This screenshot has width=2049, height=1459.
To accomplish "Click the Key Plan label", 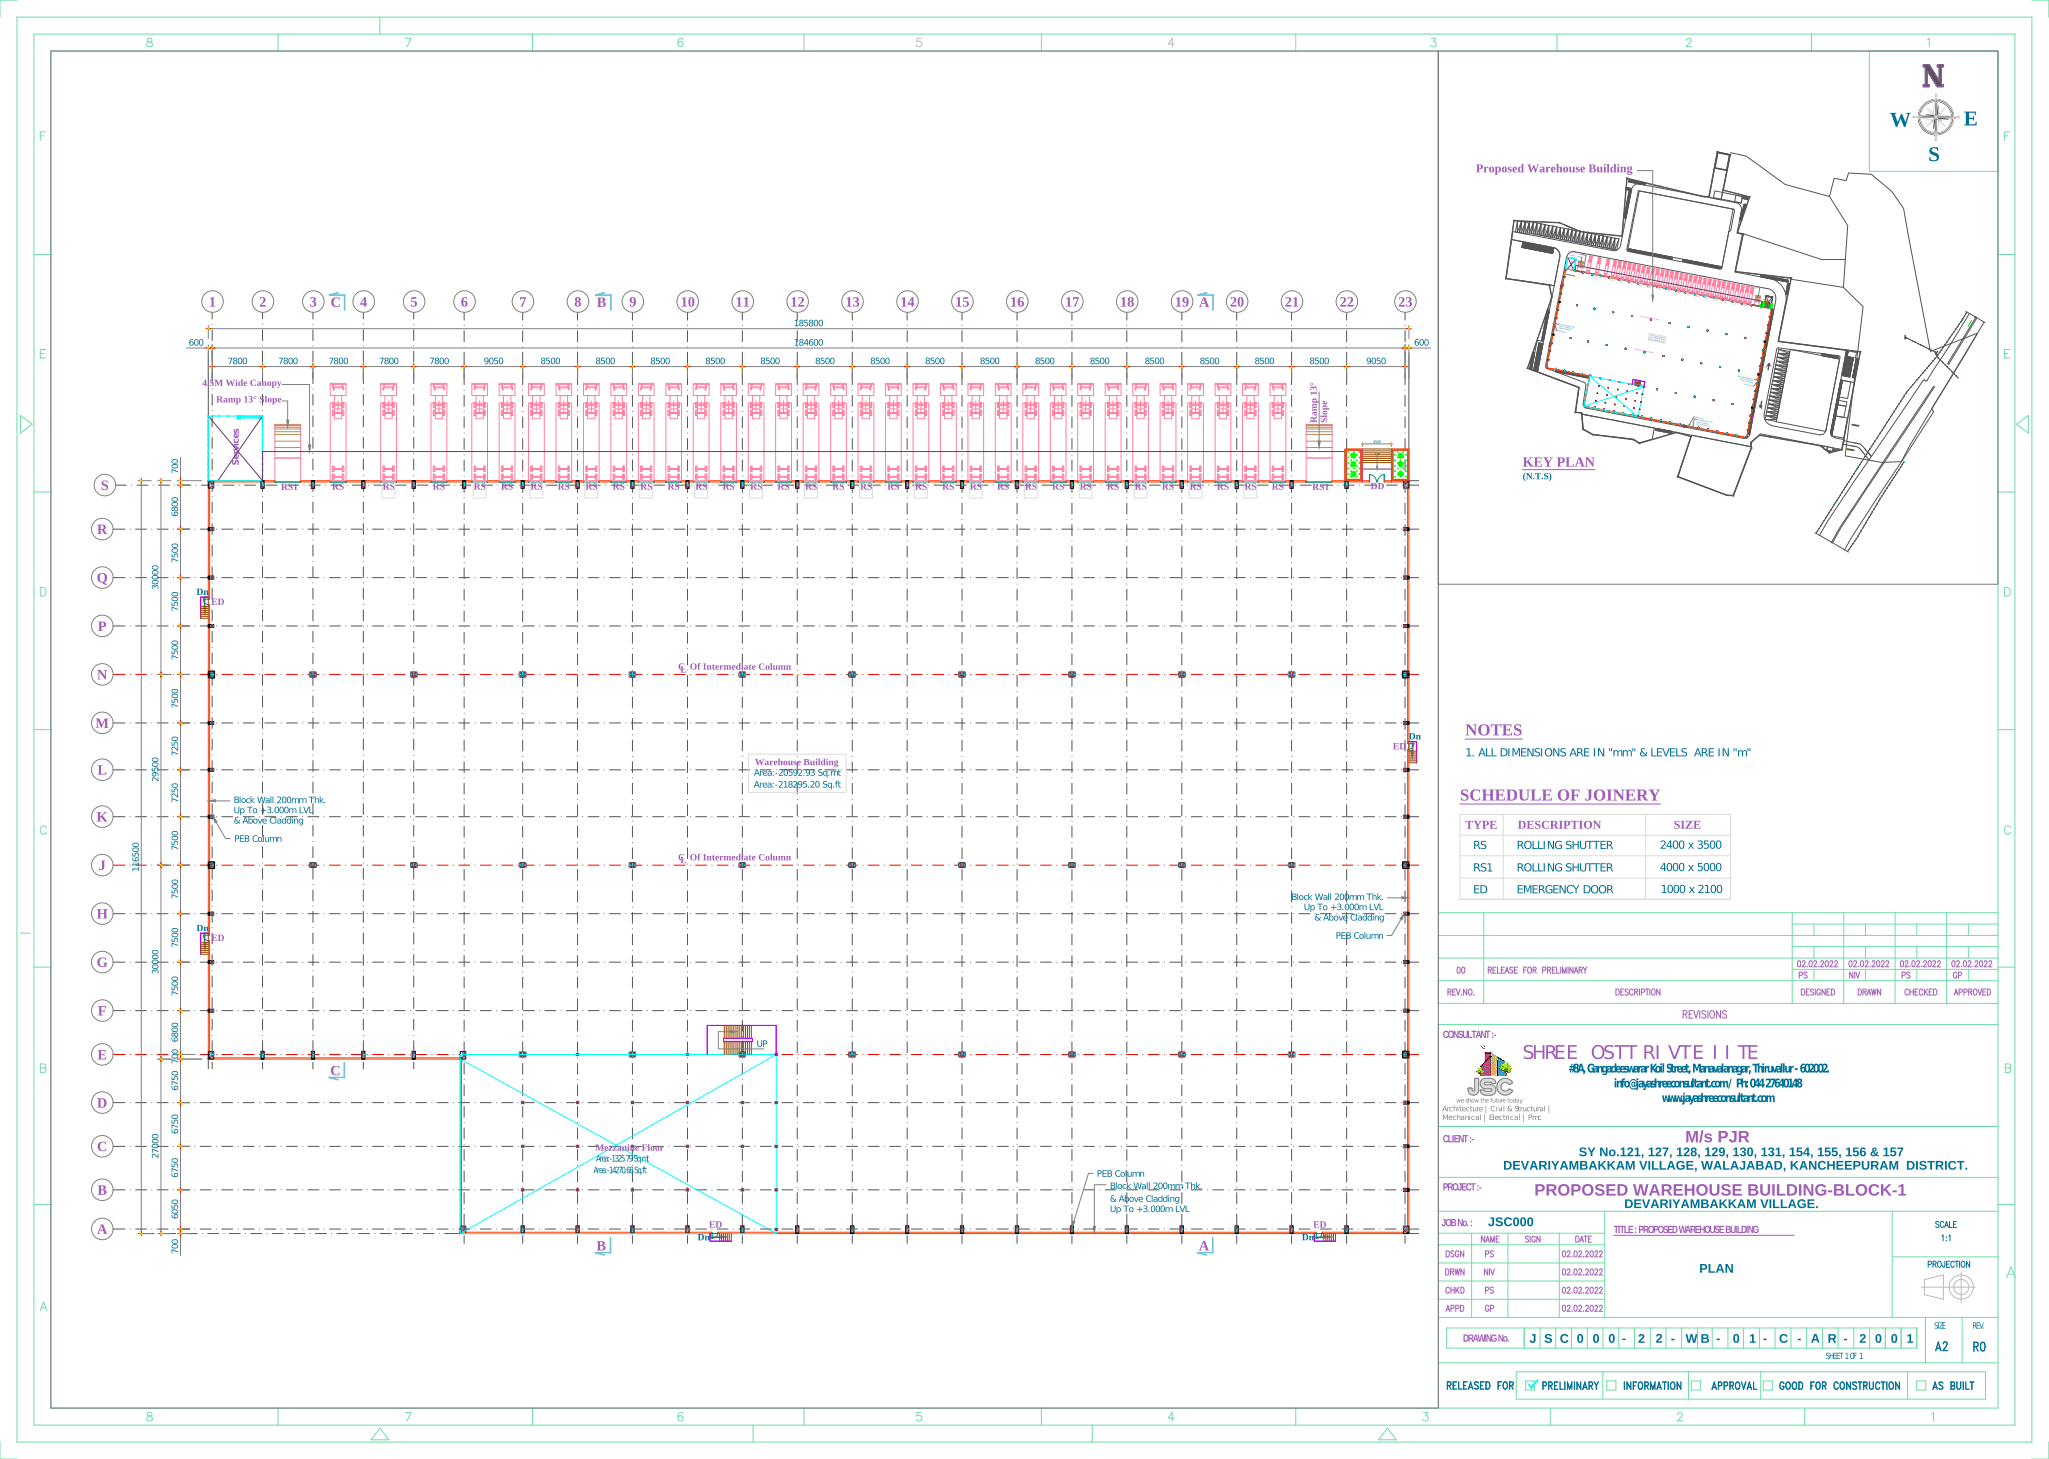I will [x=1558, y=462].
